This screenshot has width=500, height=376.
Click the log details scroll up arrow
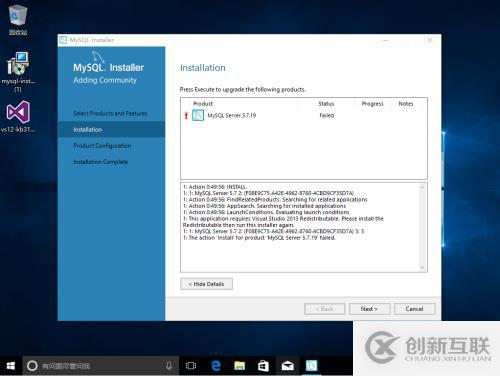click(422, 187)
